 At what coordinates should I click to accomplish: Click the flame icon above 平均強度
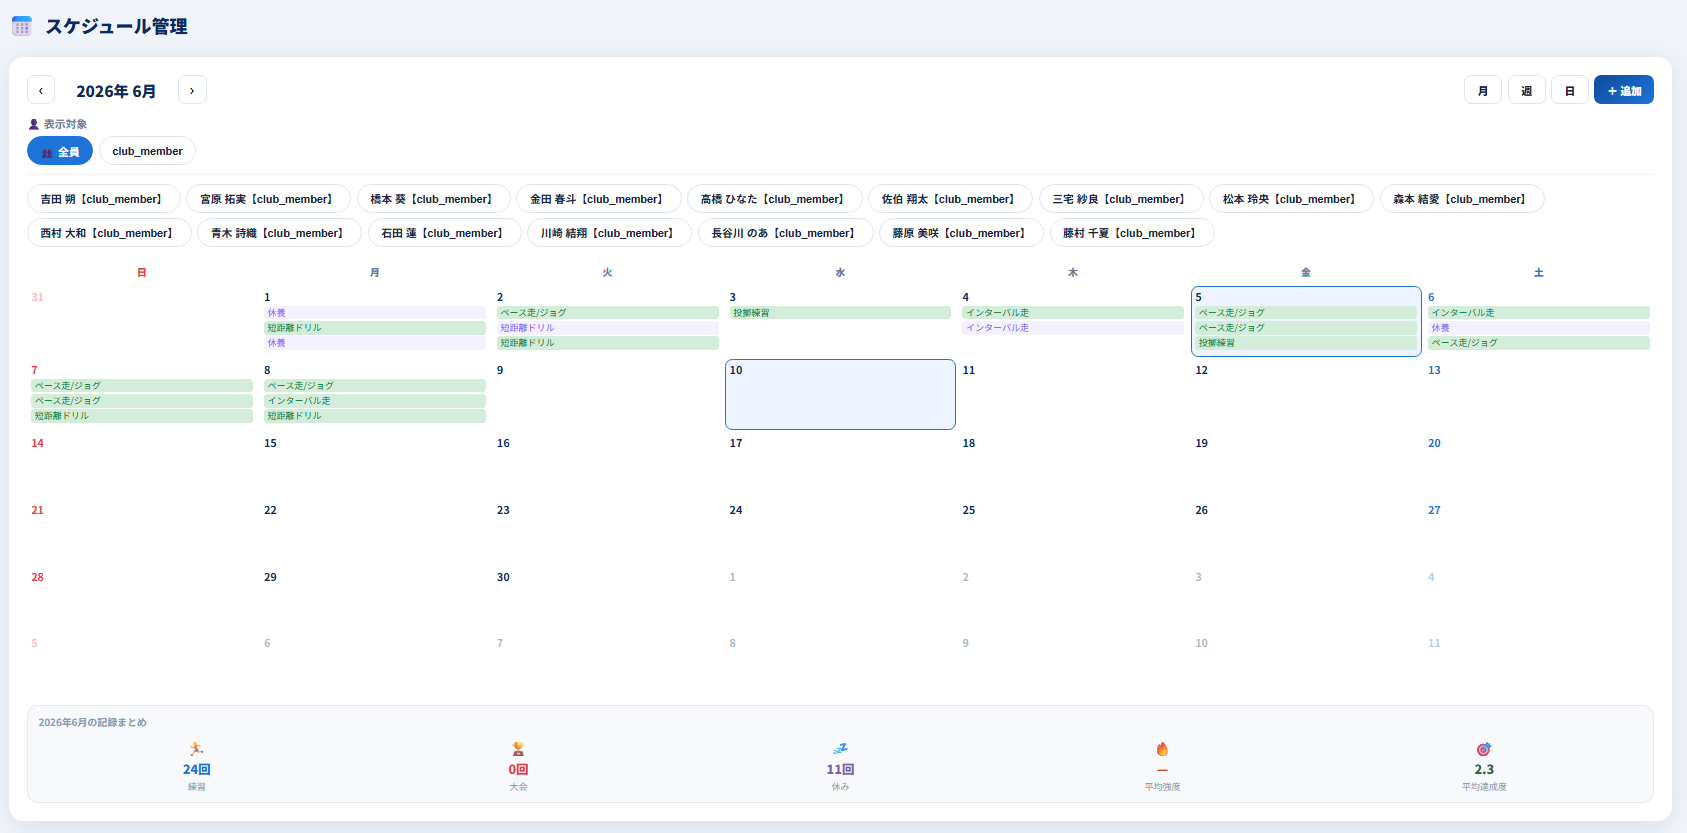(x=1162, y=749)
